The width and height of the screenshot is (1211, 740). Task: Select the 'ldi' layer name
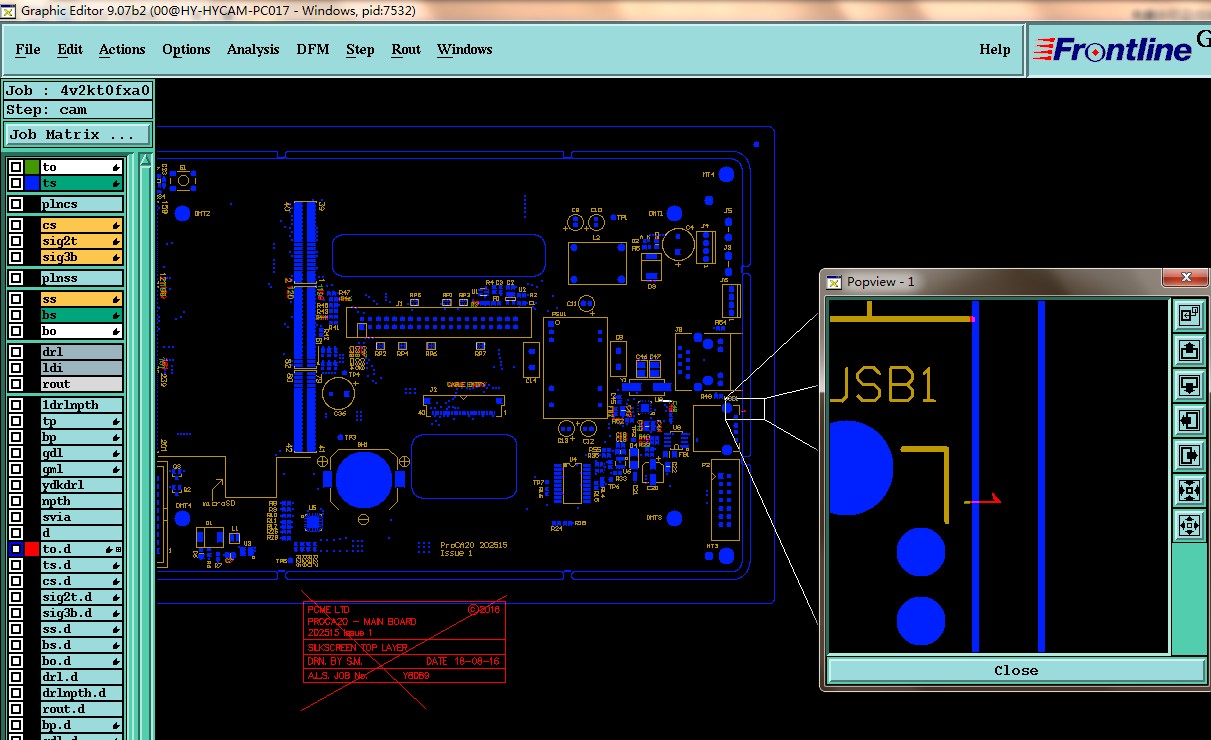click(x=82, y=368)
